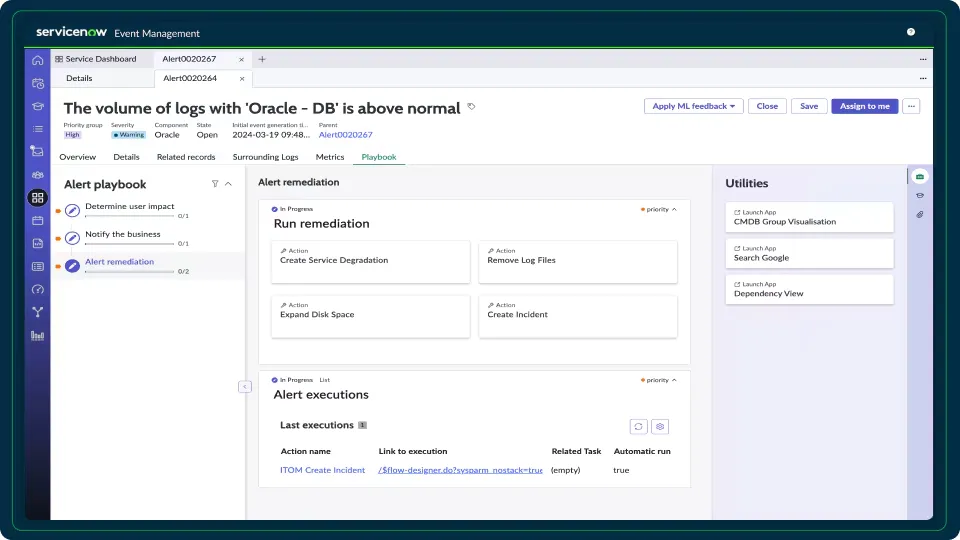Screen dimensions: 960x540
Task: Select Alert remediation playbook step
Action: tap(119, 261)
